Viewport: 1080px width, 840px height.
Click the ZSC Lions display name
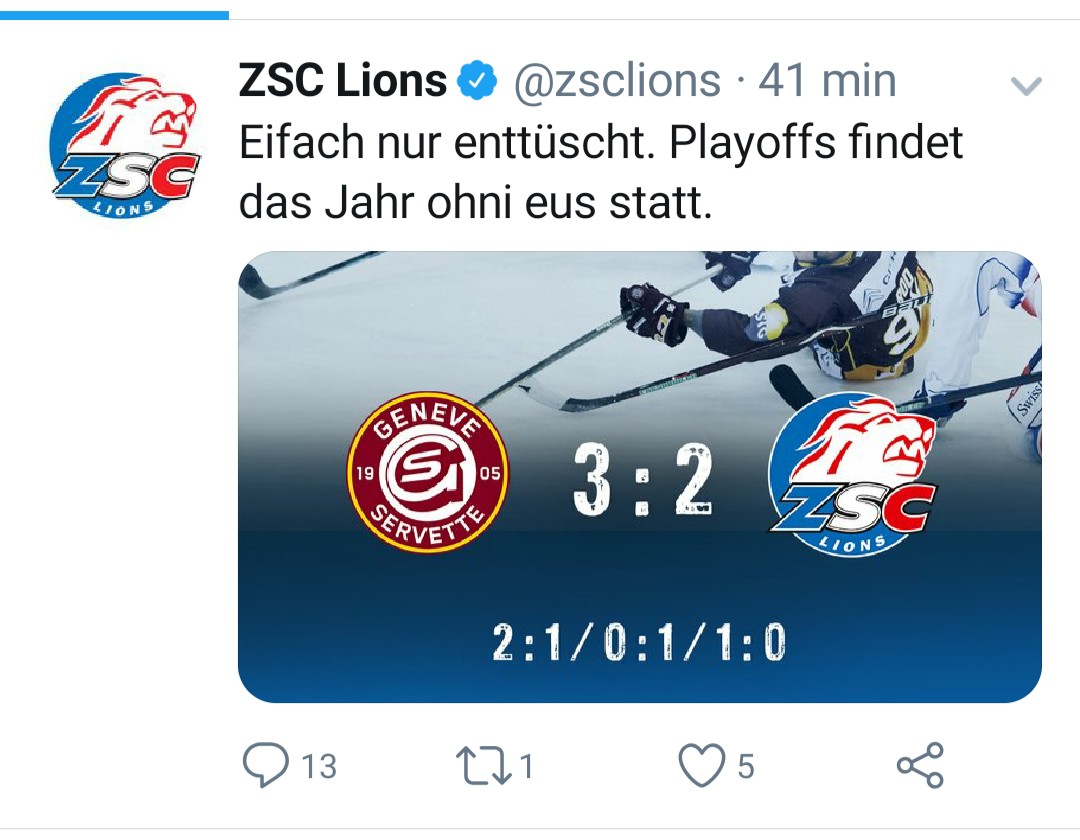342,81
